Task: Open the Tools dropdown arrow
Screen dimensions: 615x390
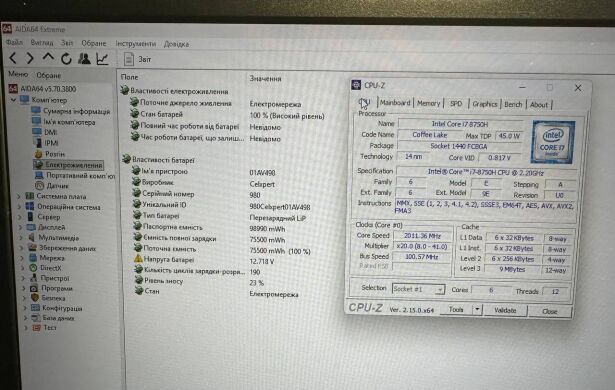Action: pyautogui.click(x=477, y=310)
